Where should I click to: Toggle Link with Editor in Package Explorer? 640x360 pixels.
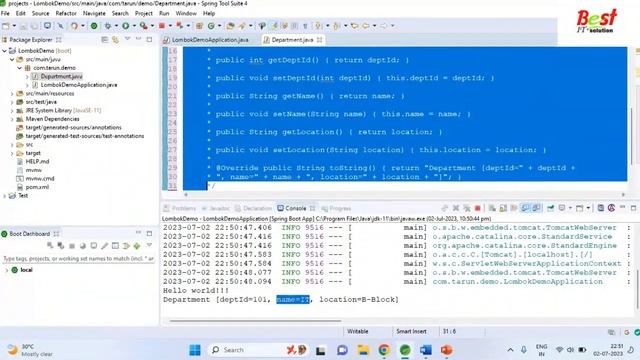point(116,40)
